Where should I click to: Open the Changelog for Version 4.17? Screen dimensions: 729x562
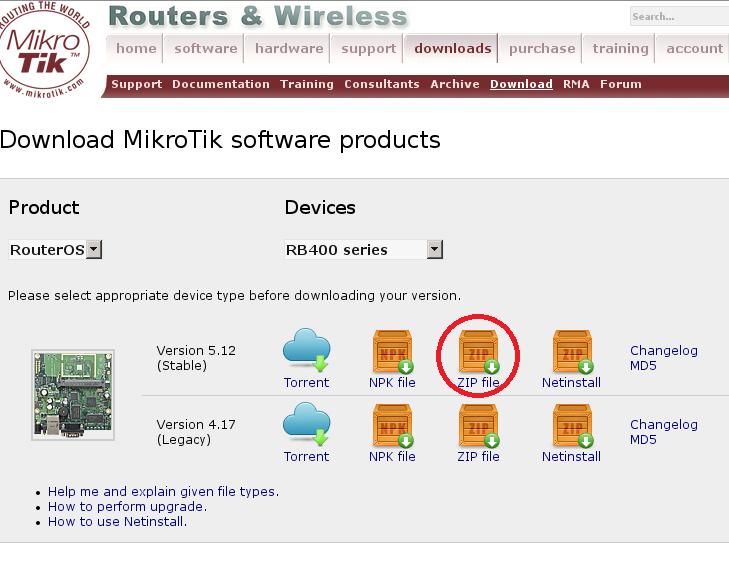(x=663, y=425)
